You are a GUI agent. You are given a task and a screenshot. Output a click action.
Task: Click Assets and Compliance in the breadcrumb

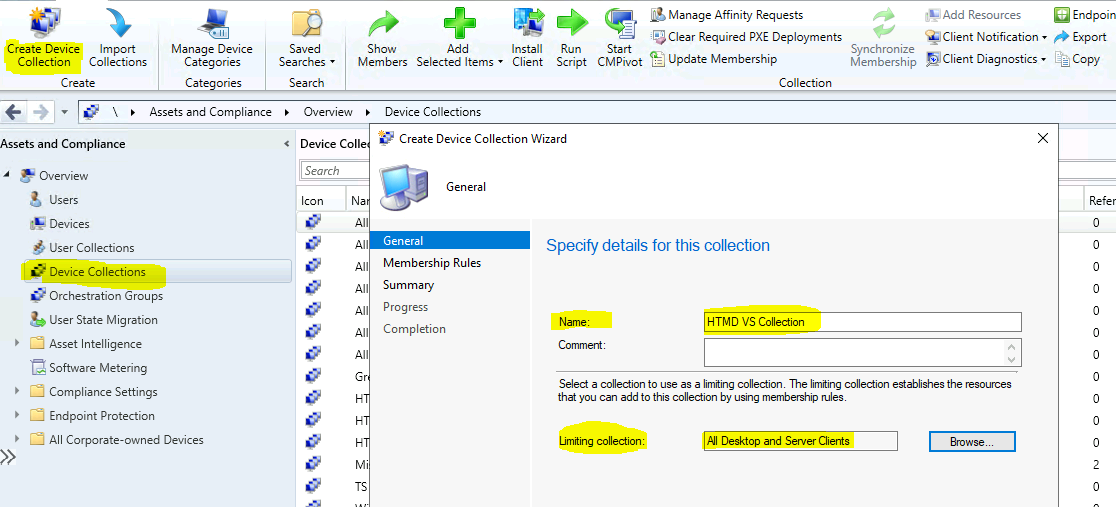[x=211, y=112]
